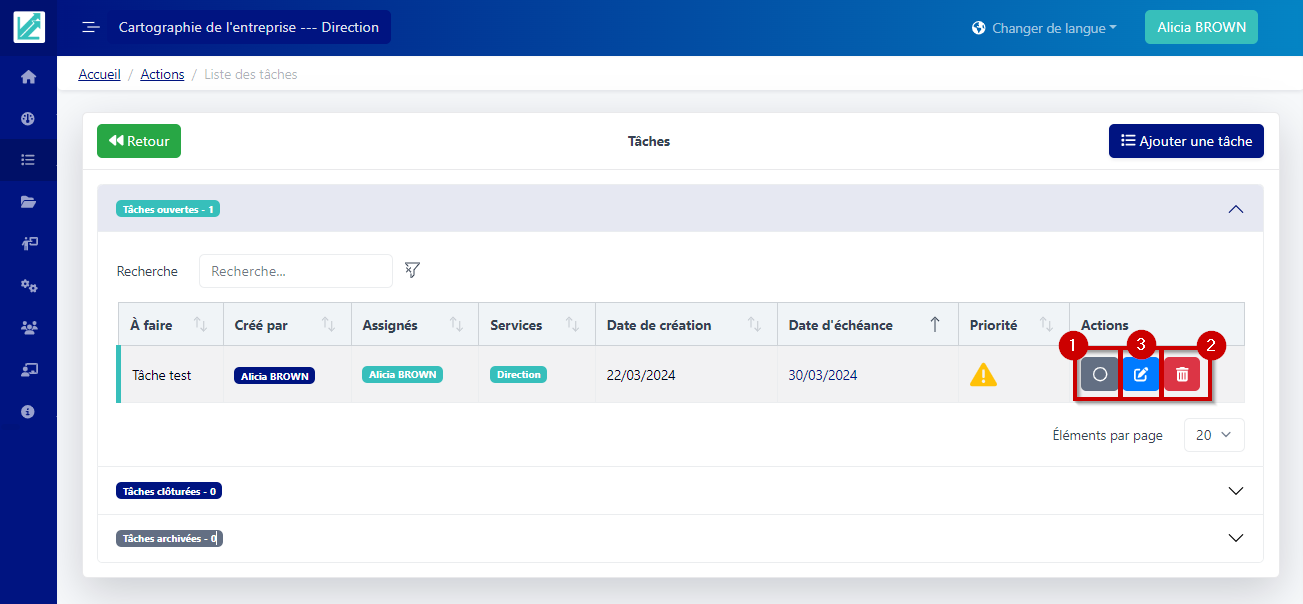Click the info circle icon in sidebar
The width and height of the screenshot is (1303, 604).
coord(28,411)
